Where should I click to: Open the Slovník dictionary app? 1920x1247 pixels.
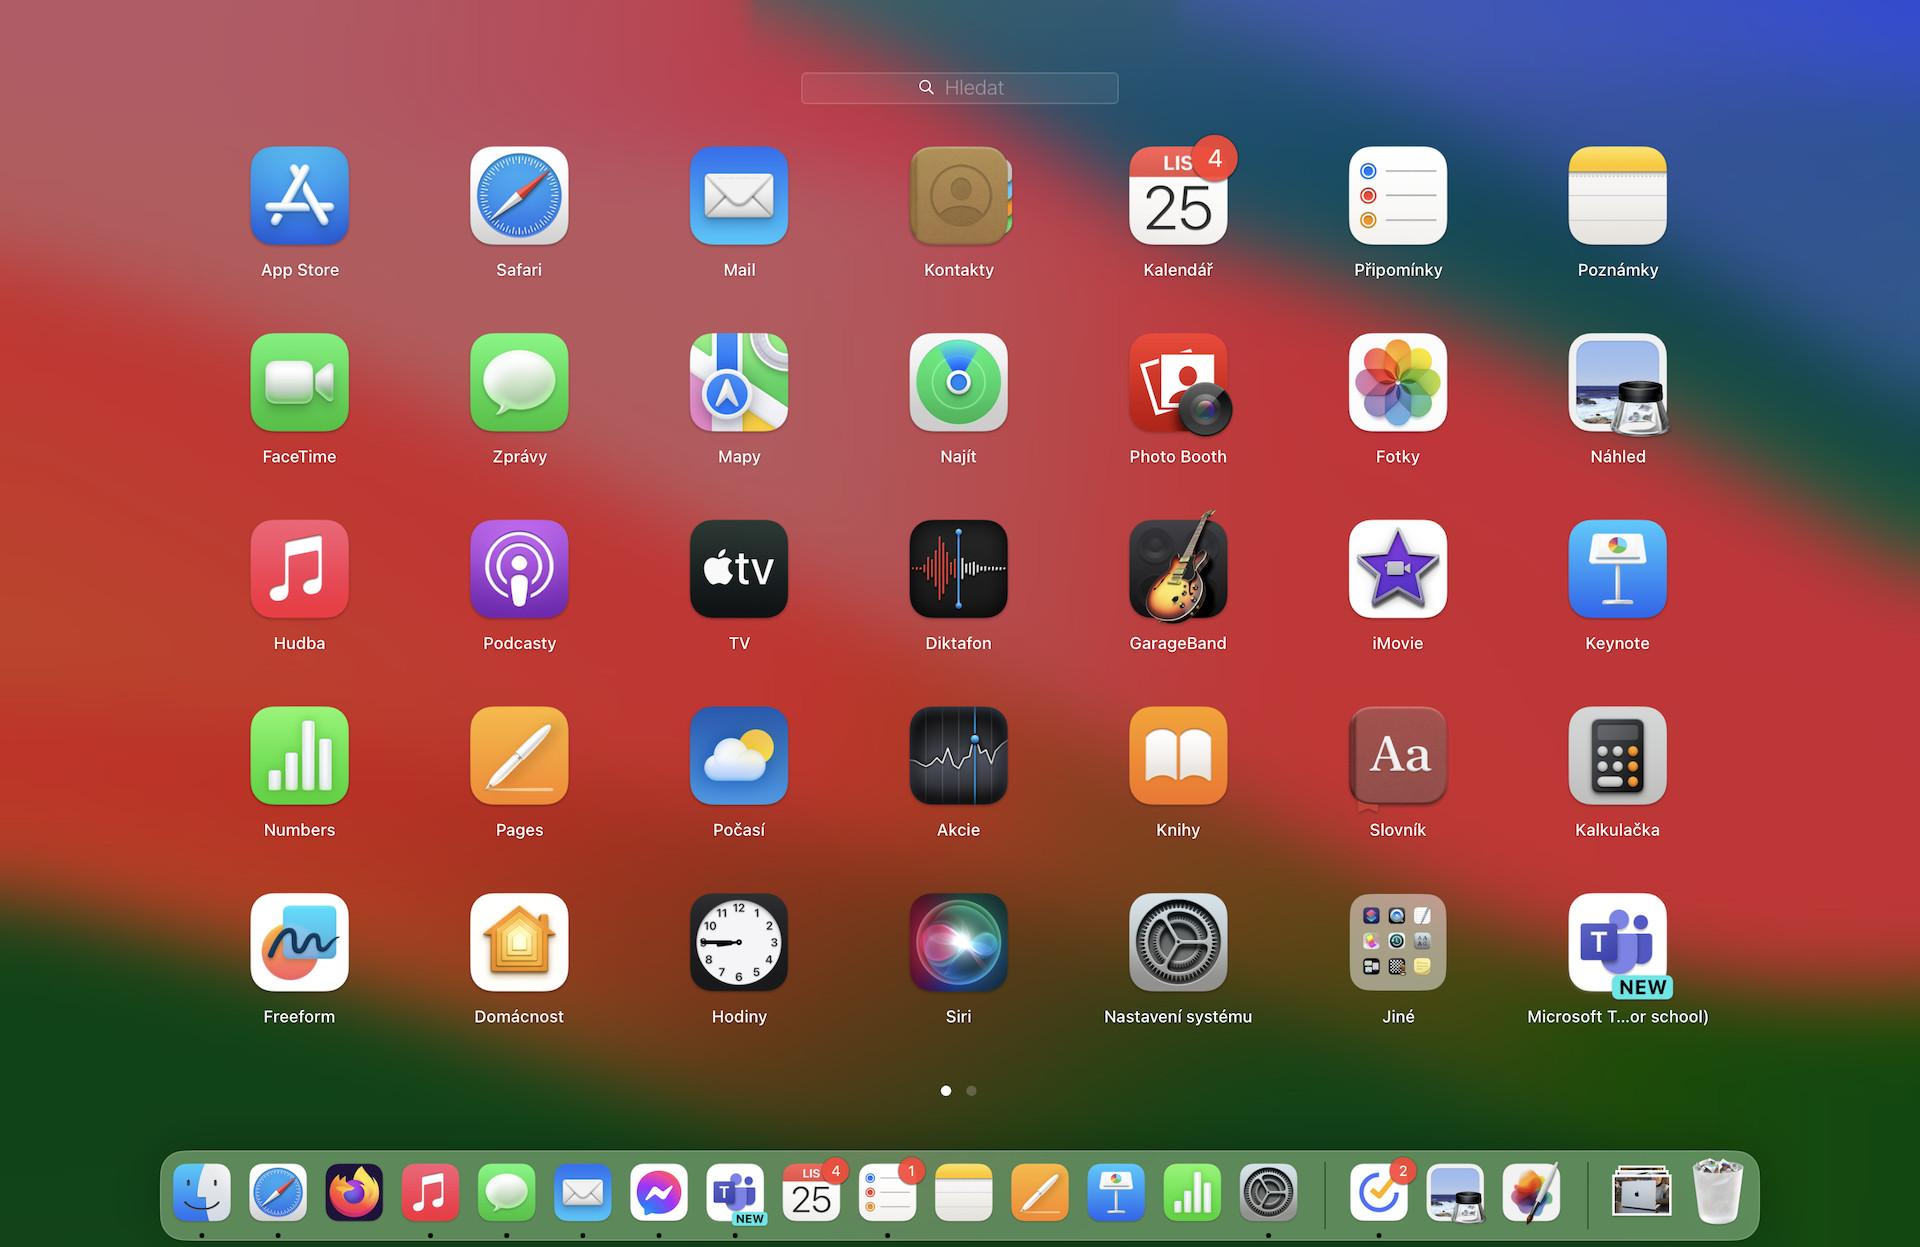tap(1398, 756)
